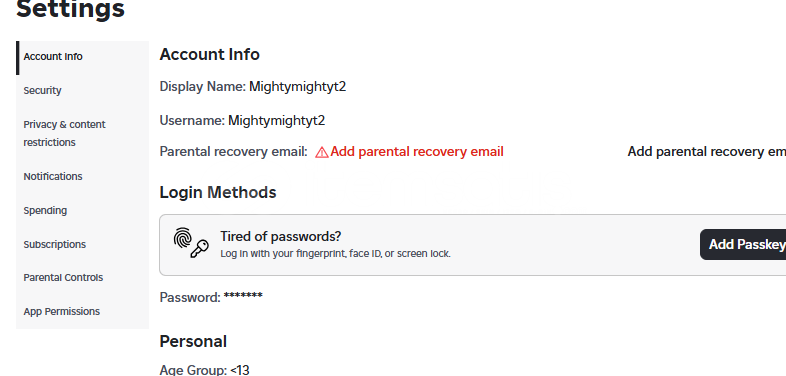Click the Tired of passwords? heading

(281, 237)
